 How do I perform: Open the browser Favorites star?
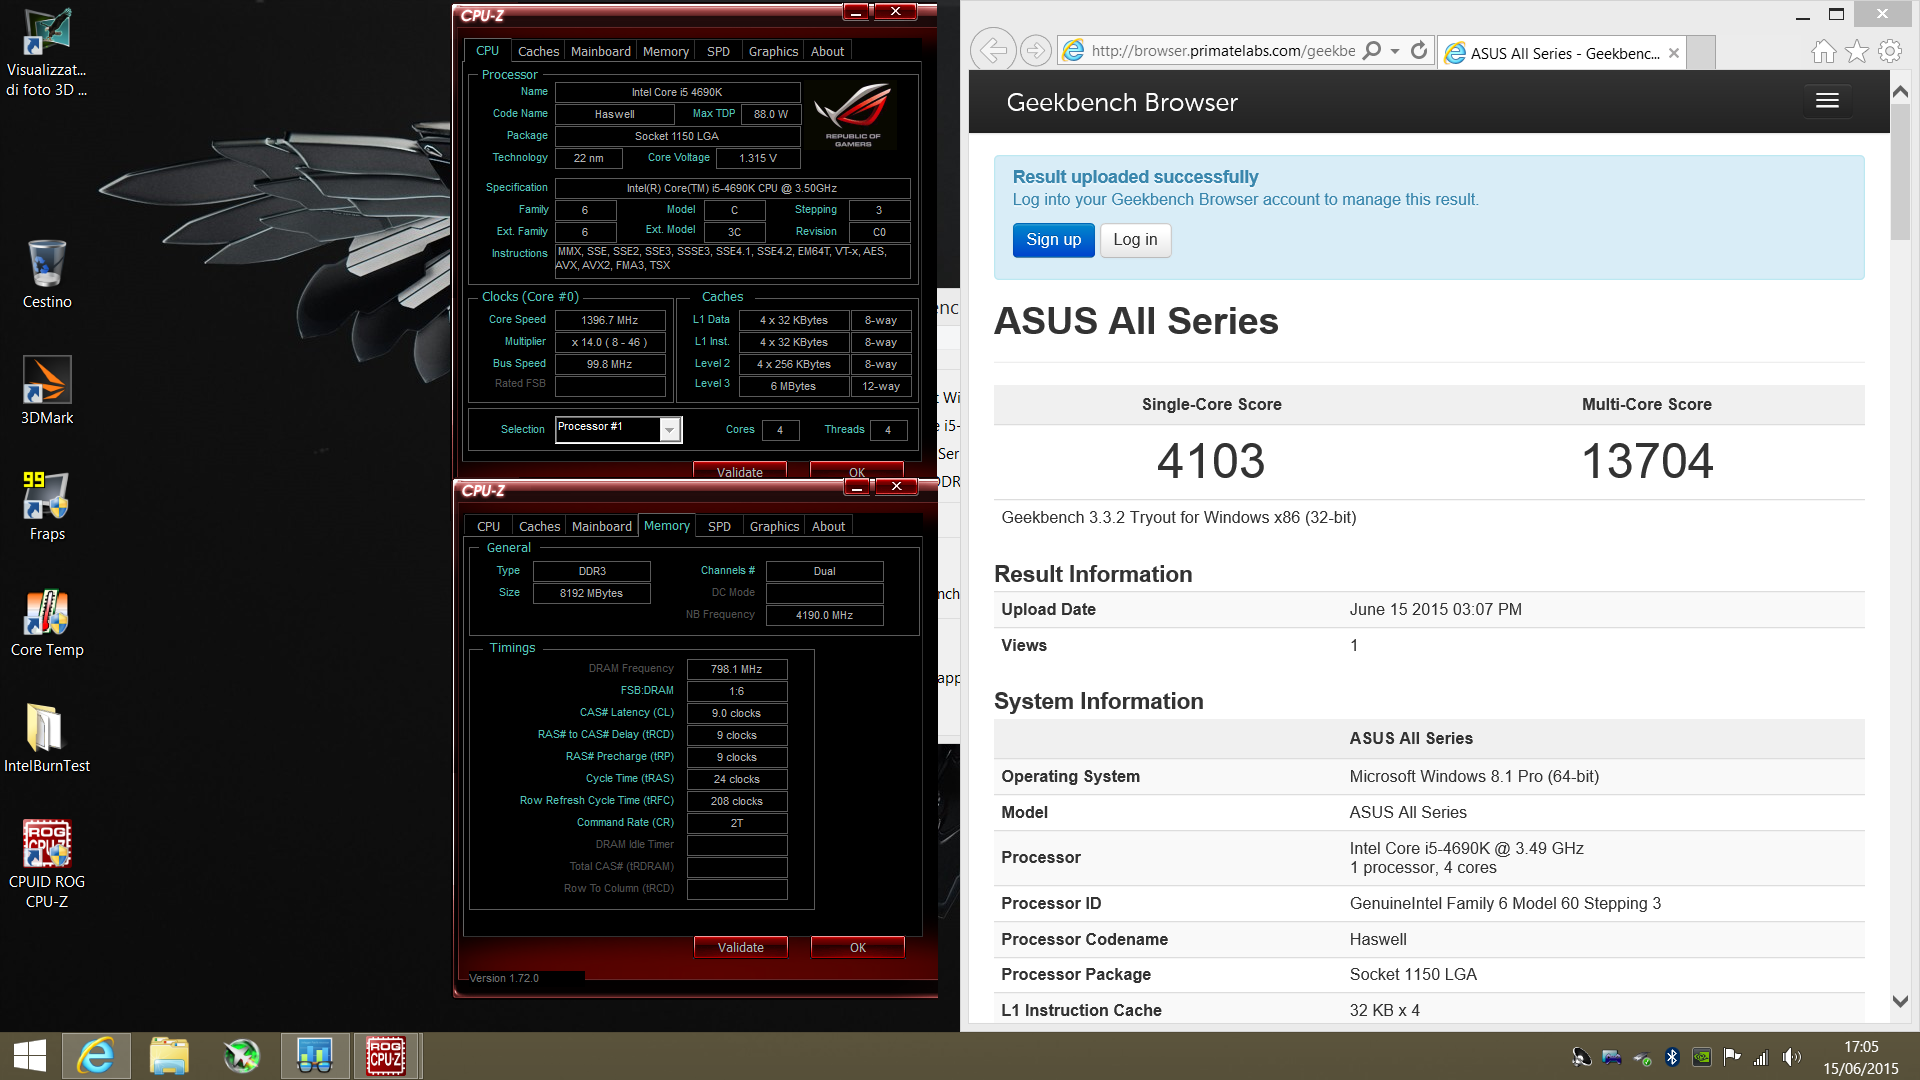coord(1857,51)
